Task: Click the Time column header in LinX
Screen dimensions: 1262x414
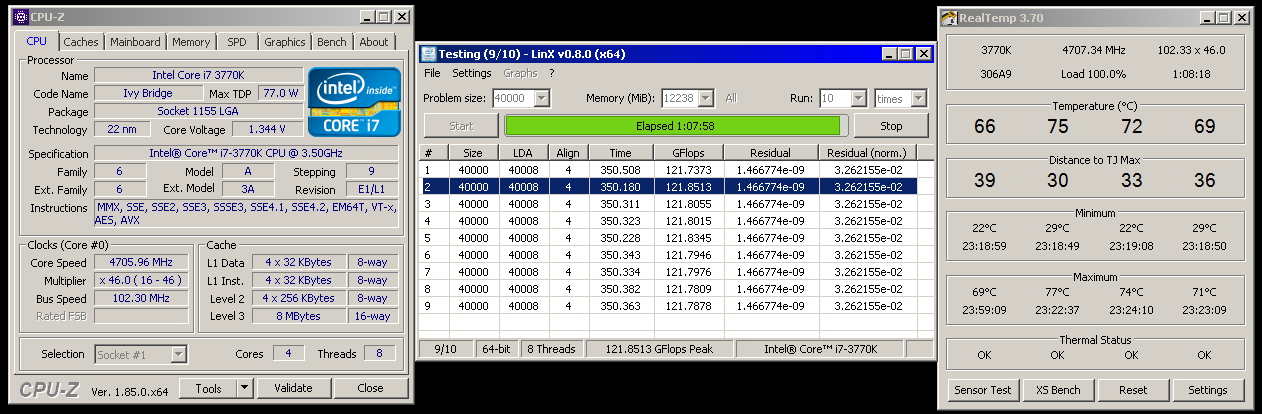Action: click(x=620, y=152)
